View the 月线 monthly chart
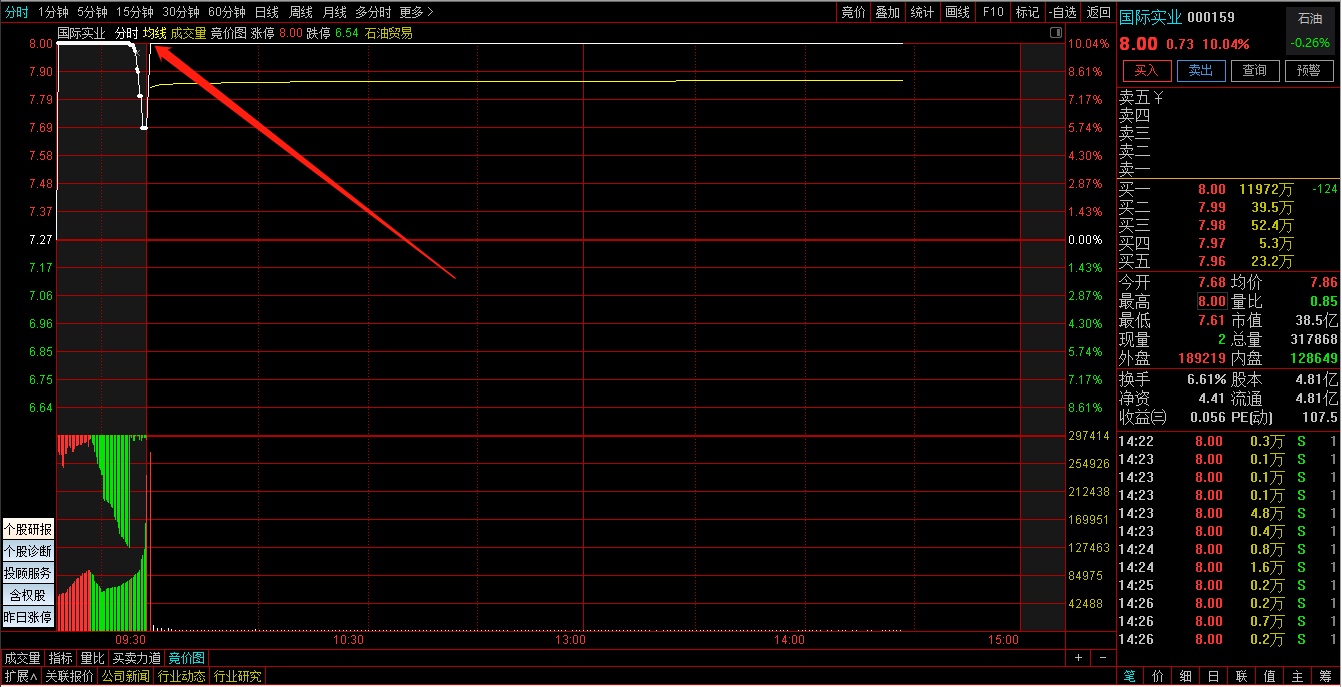The image size is (1342, 687). (335, 12)
